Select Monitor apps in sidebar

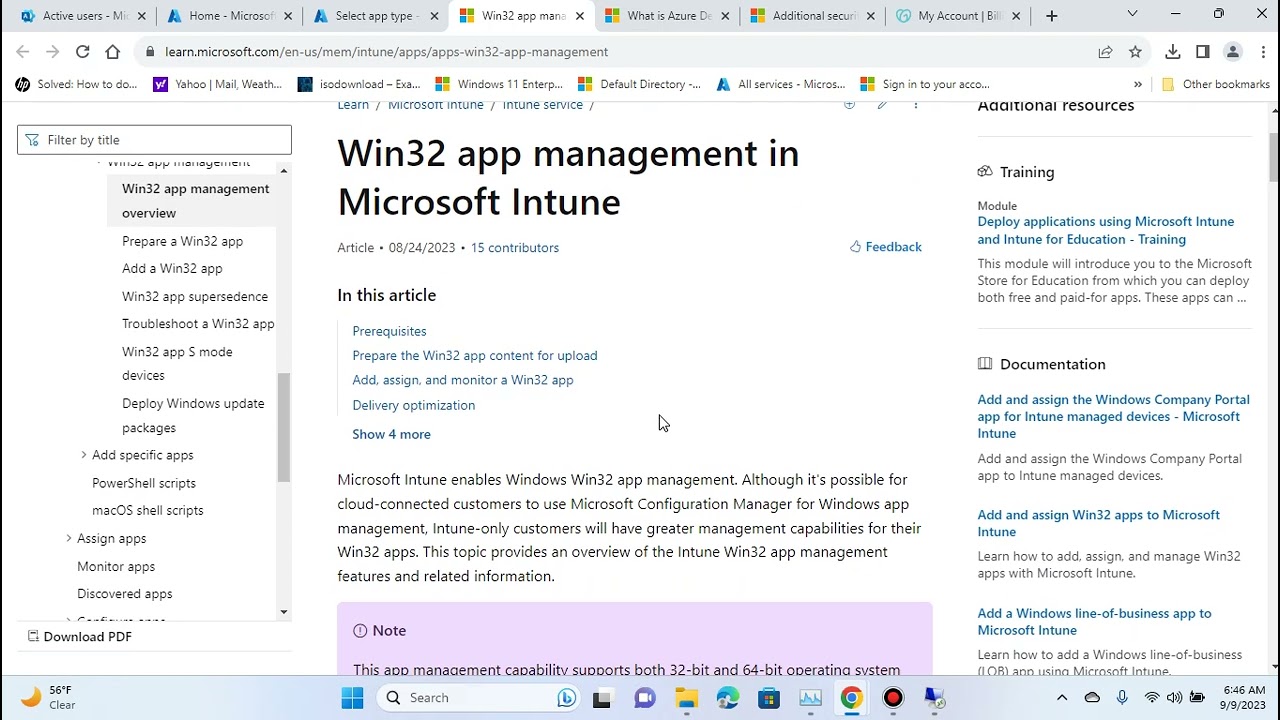[116, 566]
